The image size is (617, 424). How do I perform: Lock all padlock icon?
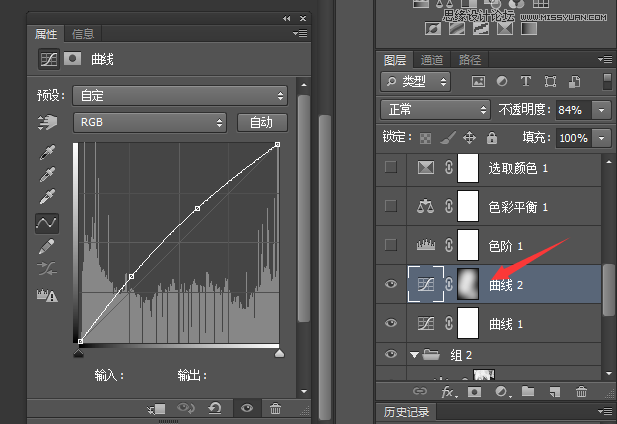point(492,138)
